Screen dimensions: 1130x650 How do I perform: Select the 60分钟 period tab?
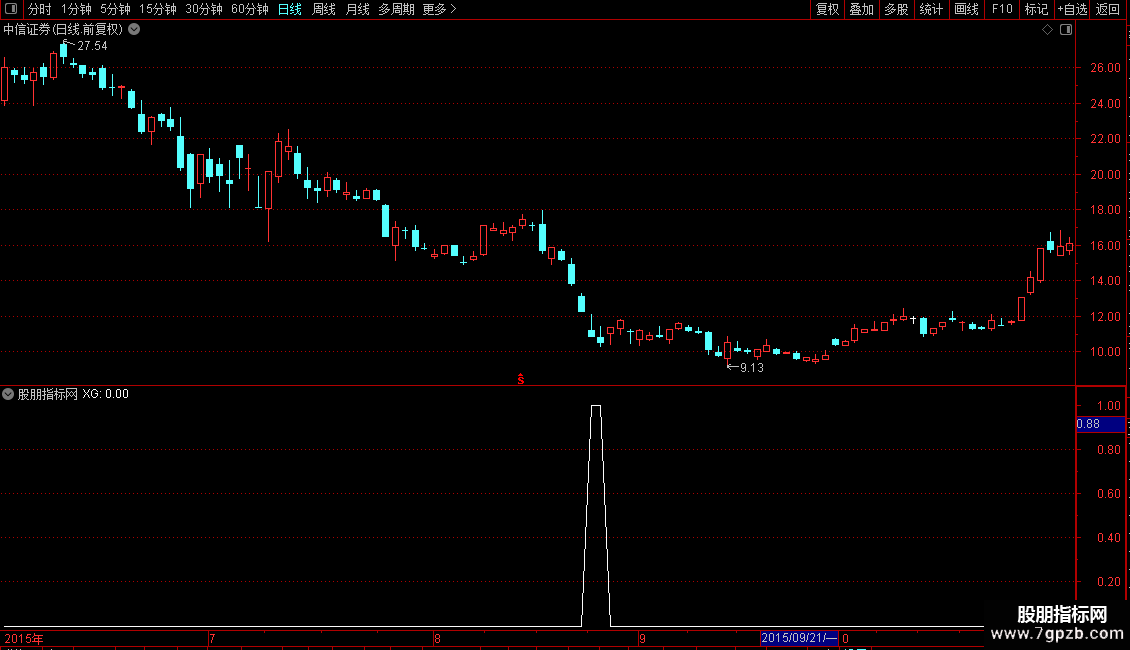[249, 9]
